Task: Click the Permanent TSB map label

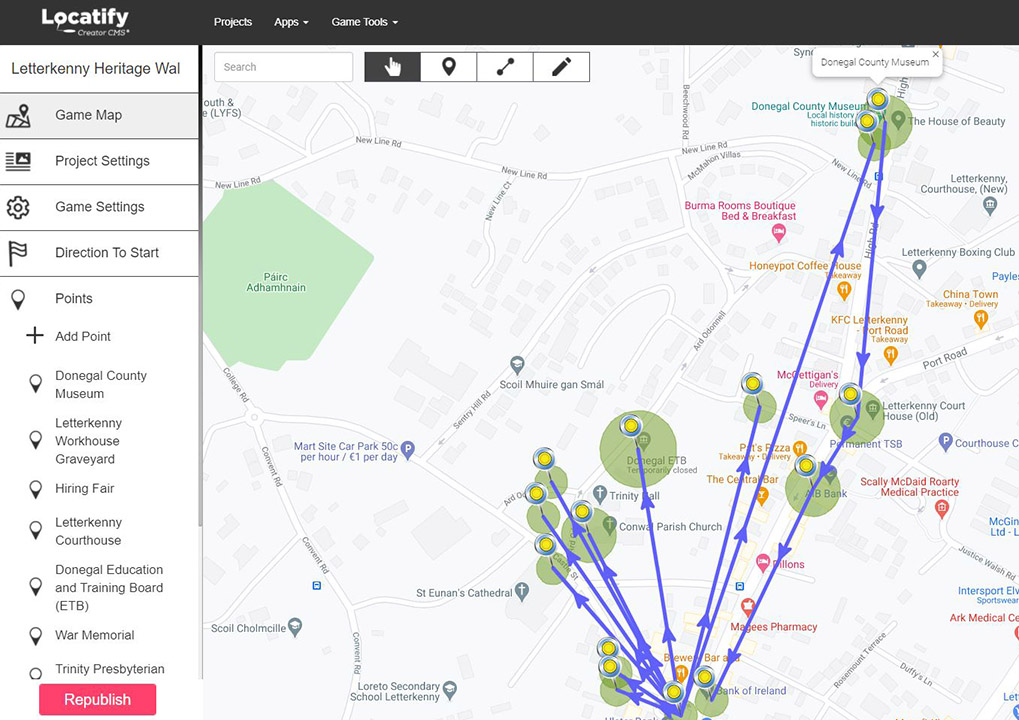Action: point(866,444)
